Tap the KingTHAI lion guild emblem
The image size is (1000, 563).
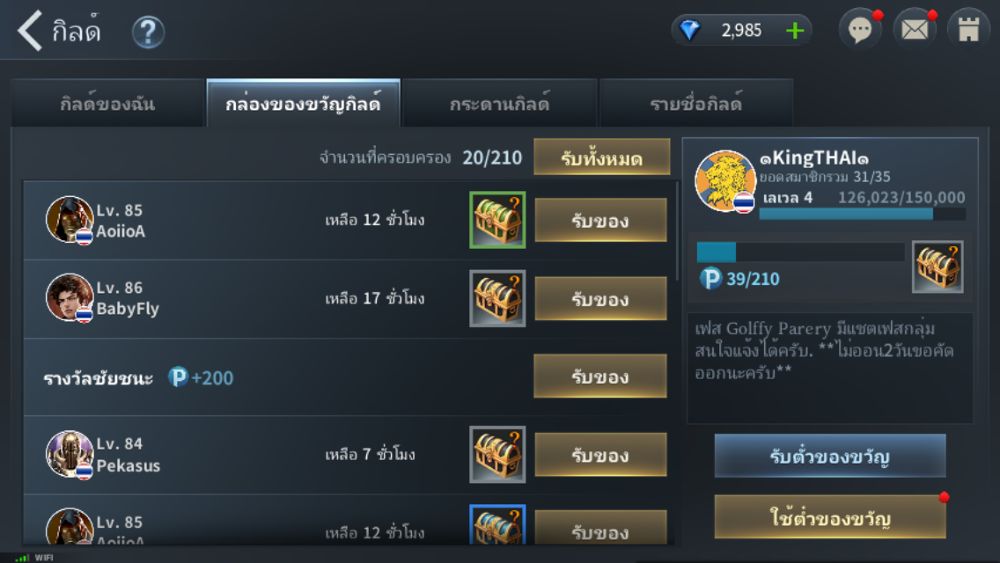724,181
